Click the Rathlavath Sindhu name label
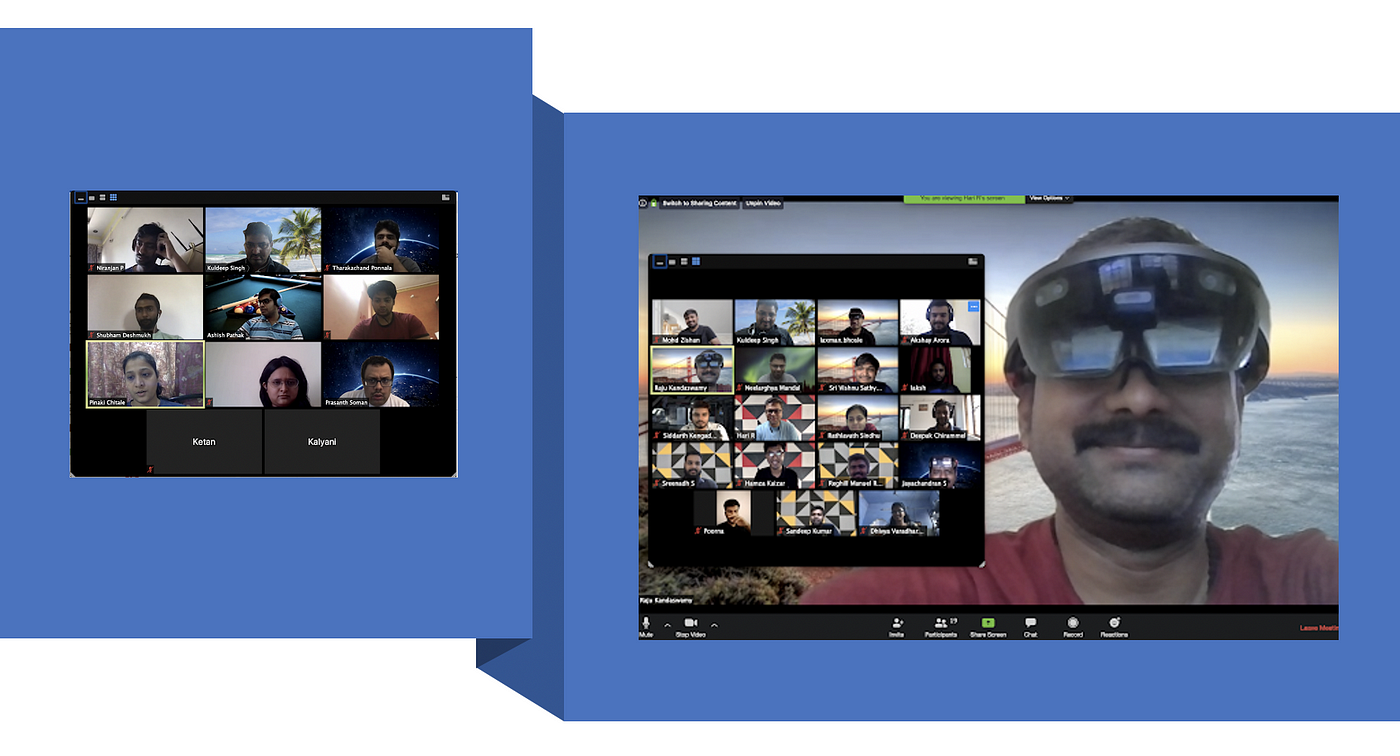 tap(852, 436)
